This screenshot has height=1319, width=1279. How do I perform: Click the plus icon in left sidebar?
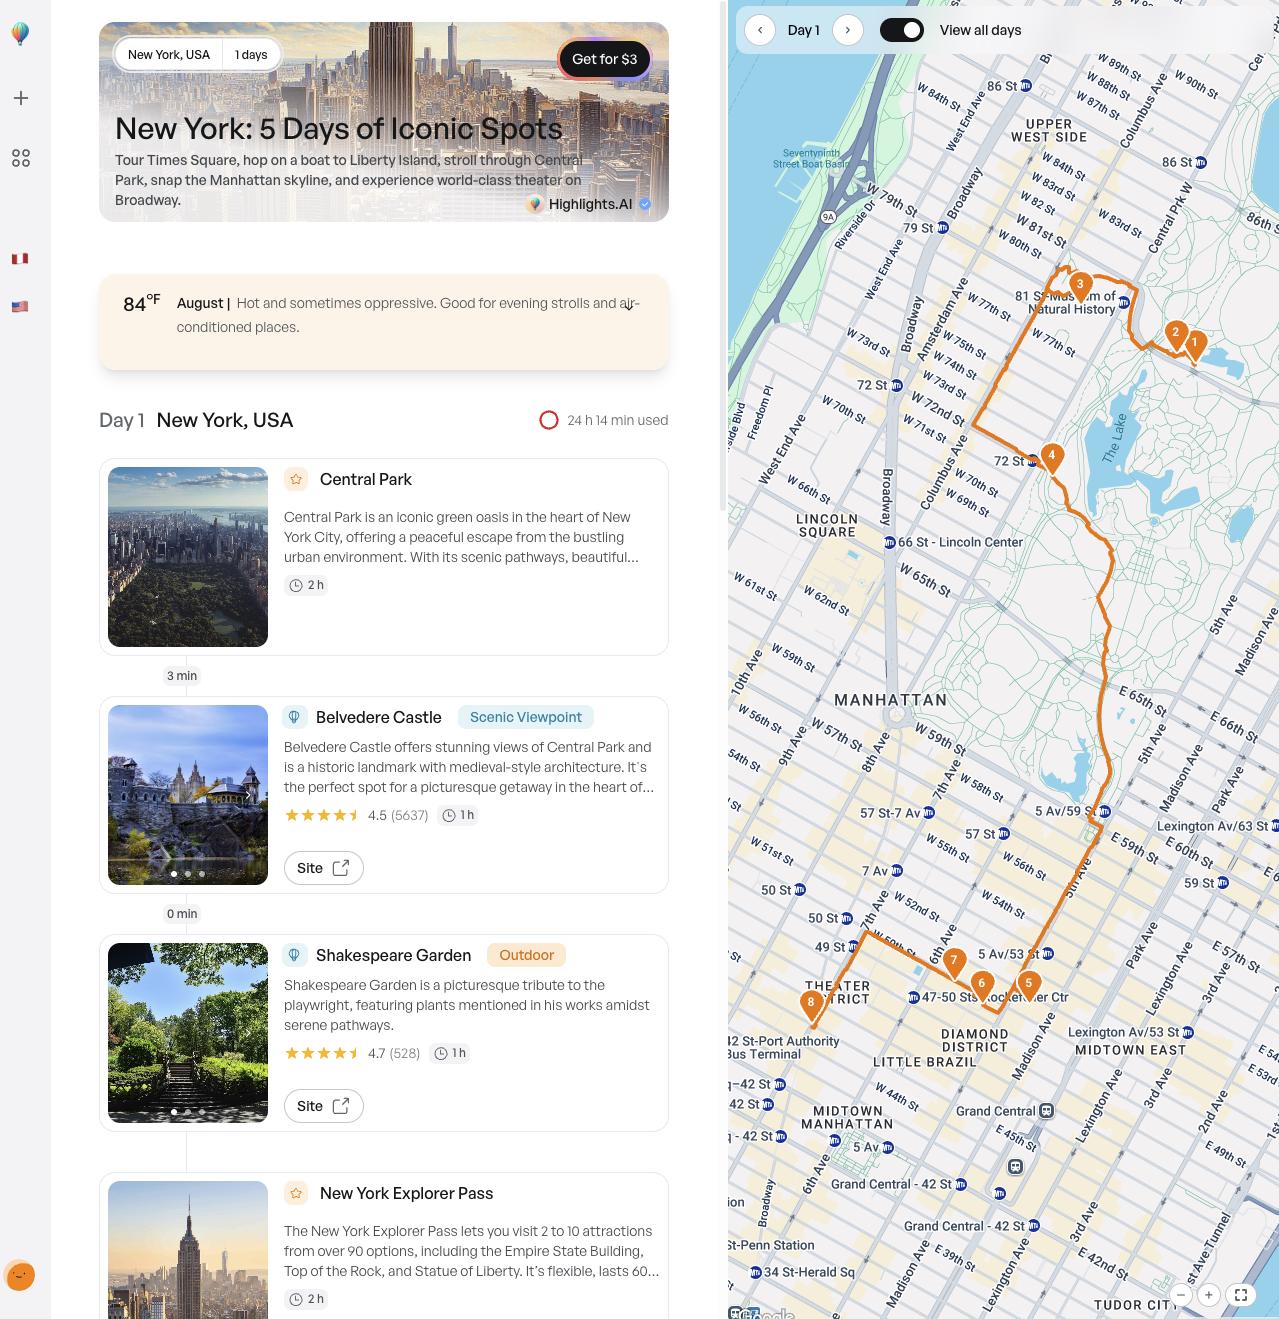pos(21,98)
